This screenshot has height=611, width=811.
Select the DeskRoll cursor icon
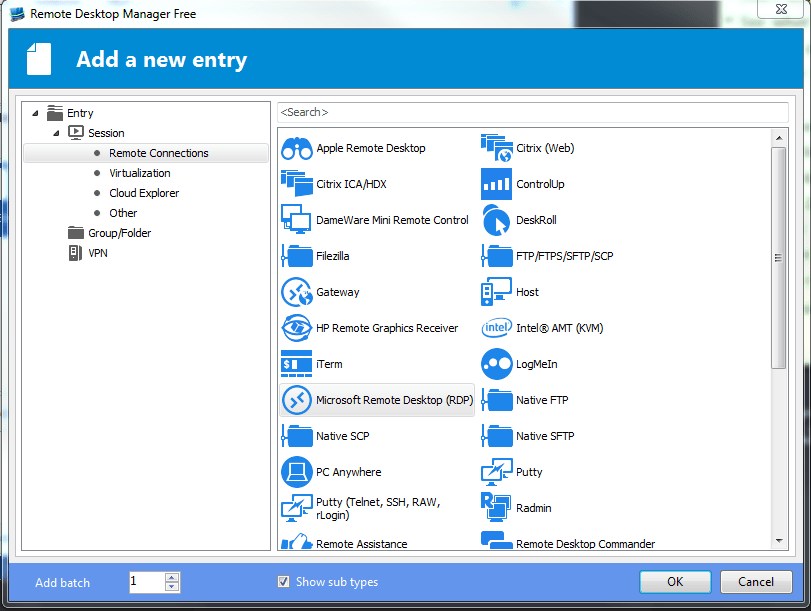coord(497,219)
